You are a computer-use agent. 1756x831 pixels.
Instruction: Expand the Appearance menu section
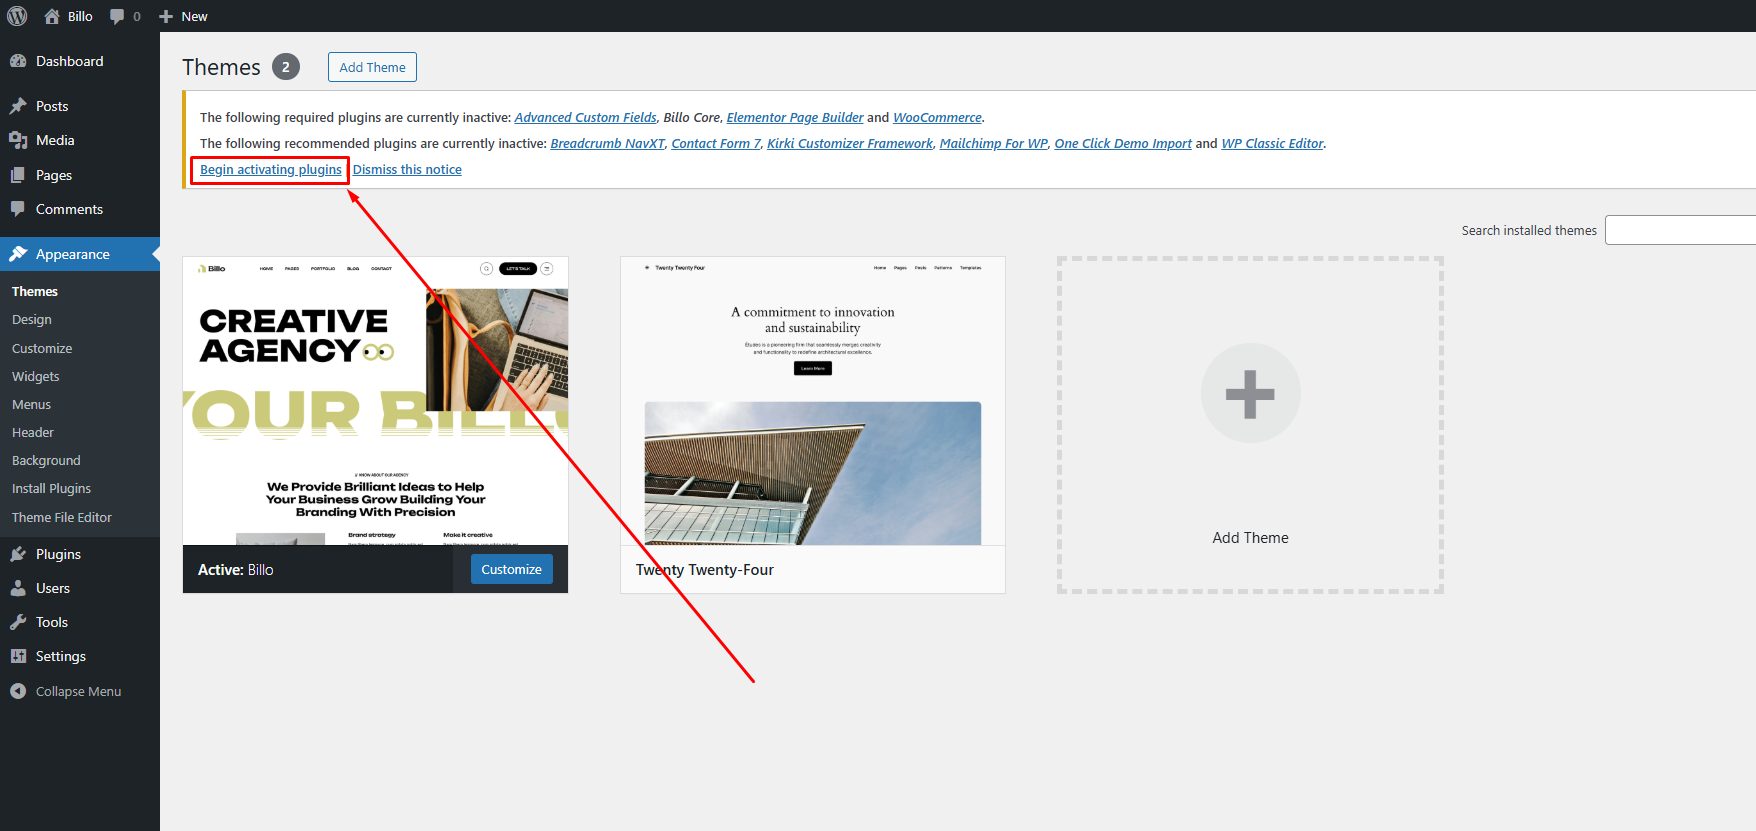pyautogui.click(x=72, y=254)
